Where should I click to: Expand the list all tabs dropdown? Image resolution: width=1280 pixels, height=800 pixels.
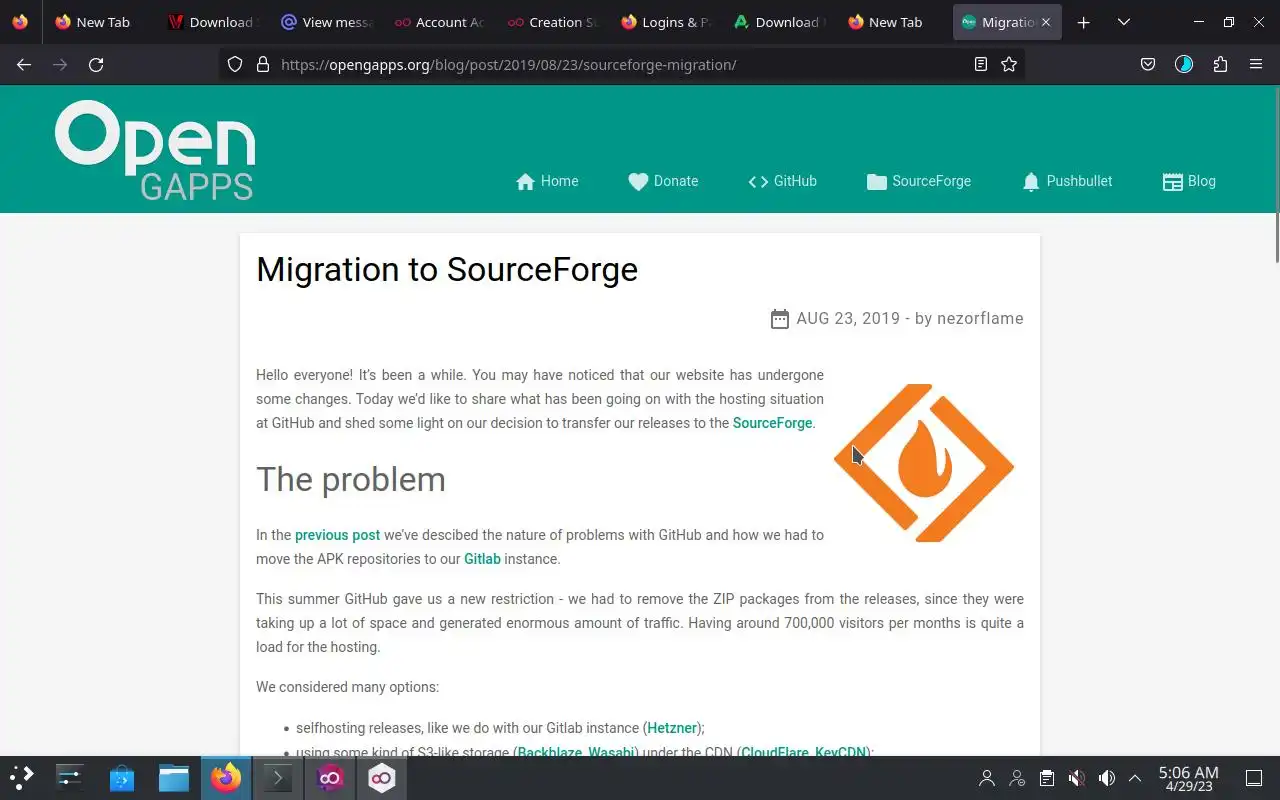[x=1124, y=22]
